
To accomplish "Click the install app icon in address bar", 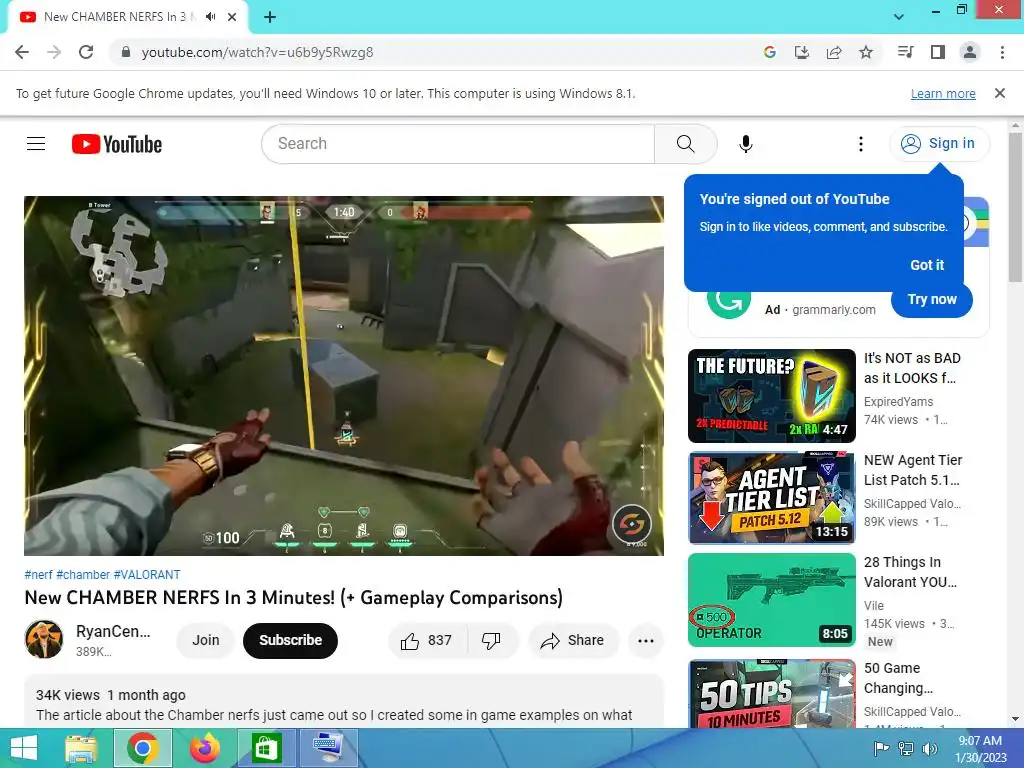I will [801, 52].
